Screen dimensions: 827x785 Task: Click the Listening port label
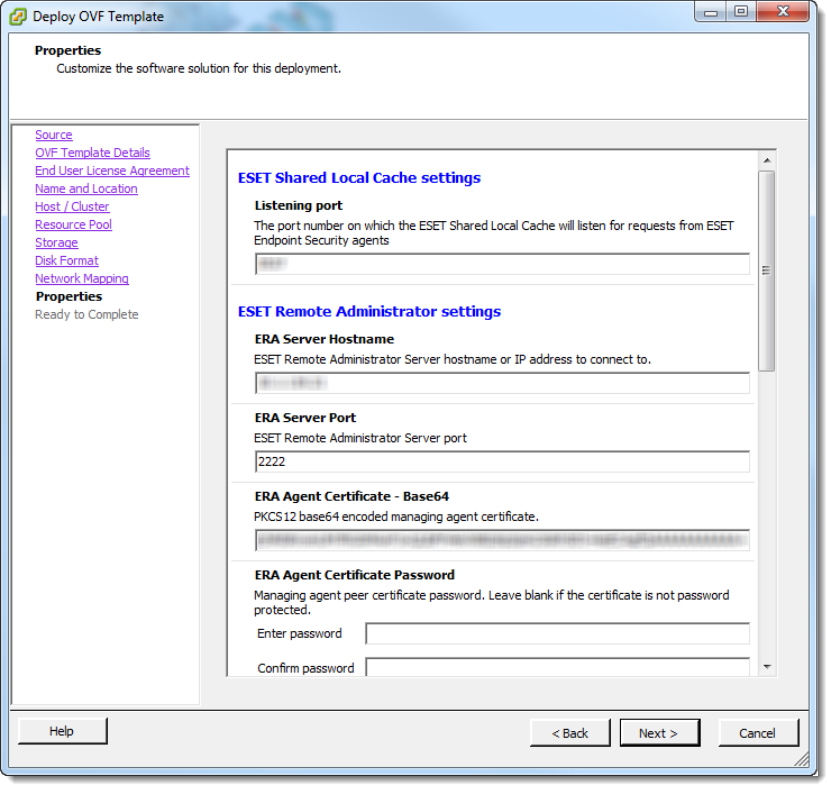299,206
